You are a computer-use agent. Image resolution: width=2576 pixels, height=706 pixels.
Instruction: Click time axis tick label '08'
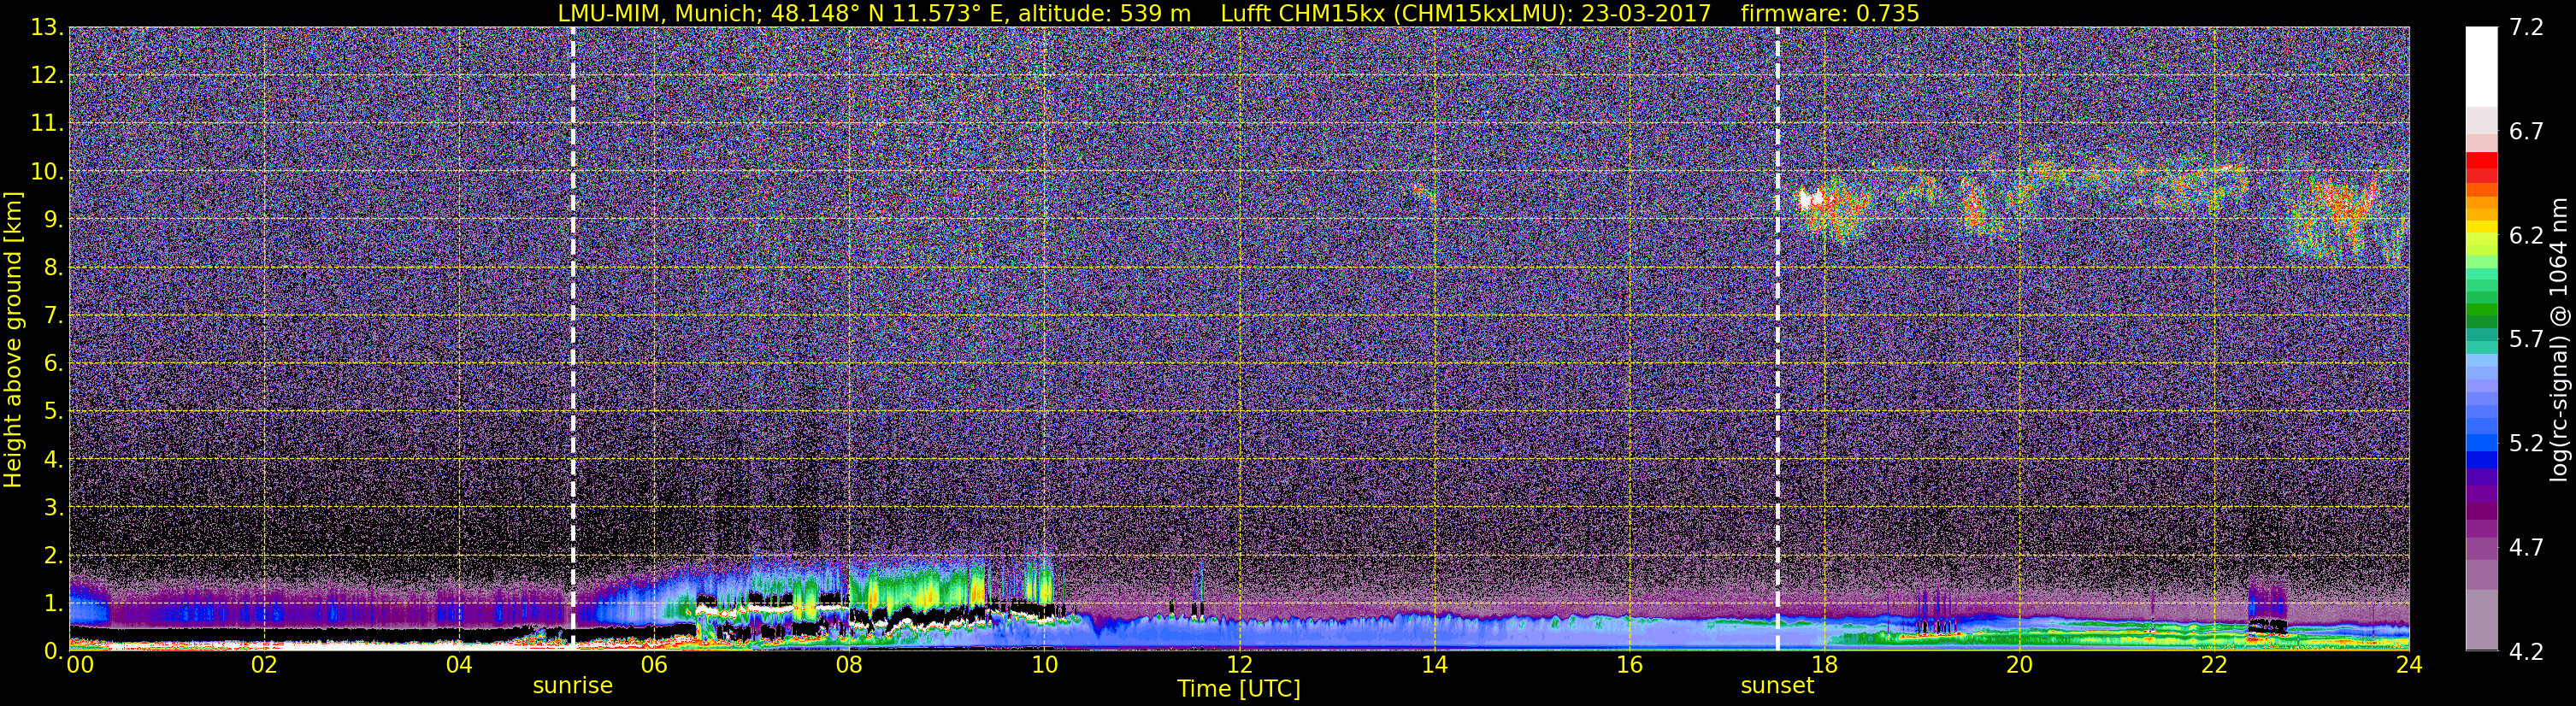849,665
